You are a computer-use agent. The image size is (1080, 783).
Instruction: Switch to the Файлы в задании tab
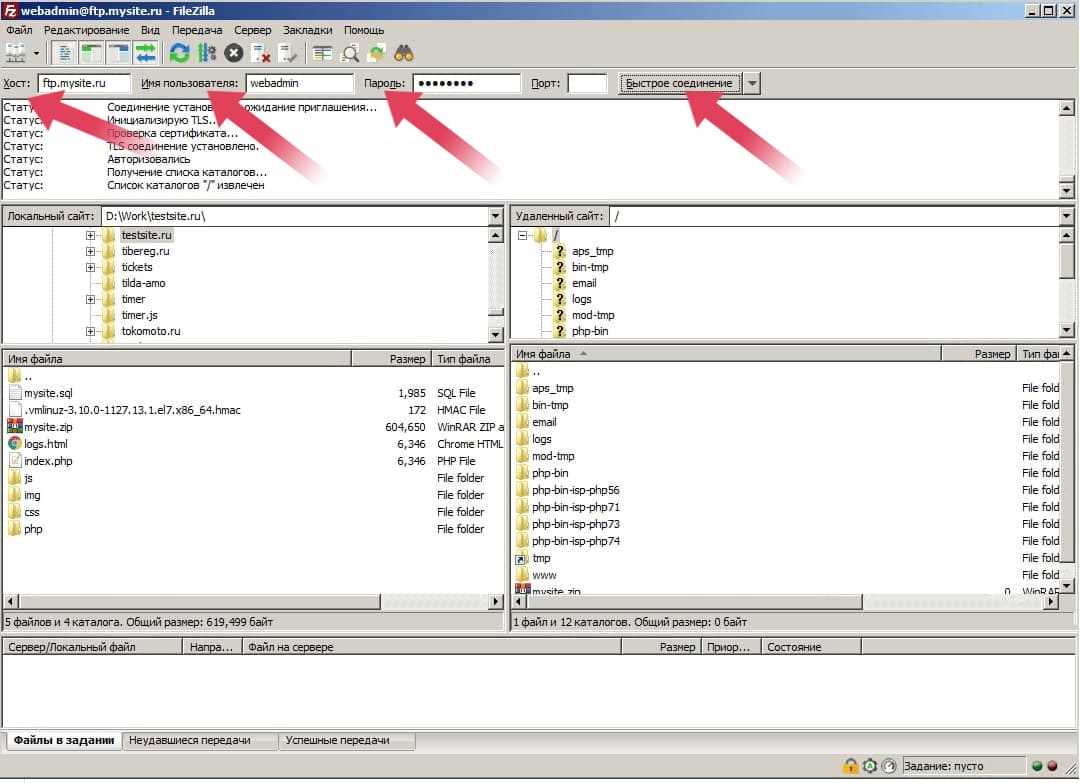click(64, 740)
